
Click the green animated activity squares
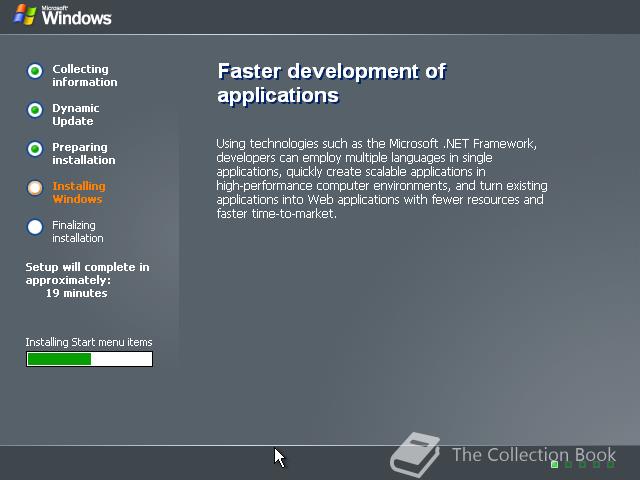click(x=582, y=464)
